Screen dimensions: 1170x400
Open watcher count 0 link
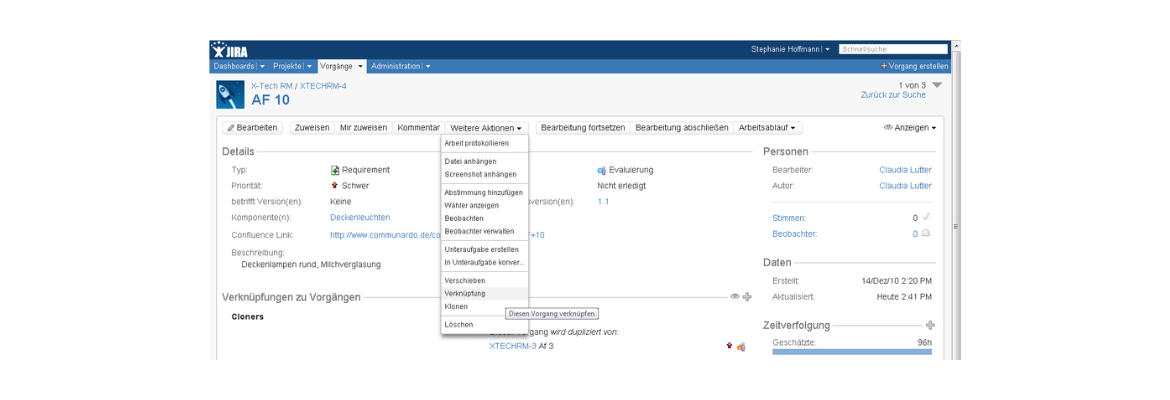(915, 234)
